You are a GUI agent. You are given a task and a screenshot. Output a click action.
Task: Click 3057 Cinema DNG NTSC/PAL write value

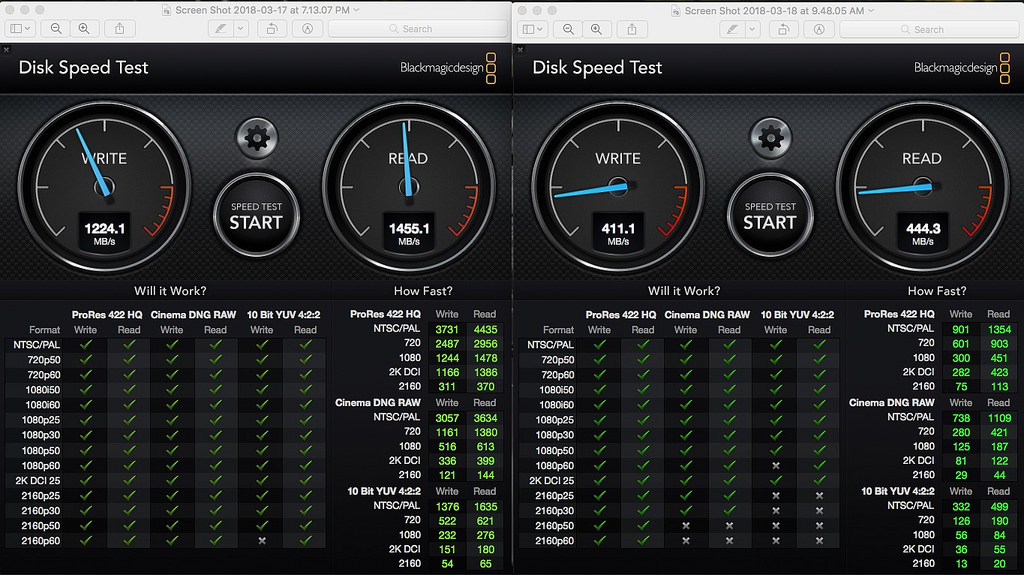pyautogui.click(x=447, y=418)
